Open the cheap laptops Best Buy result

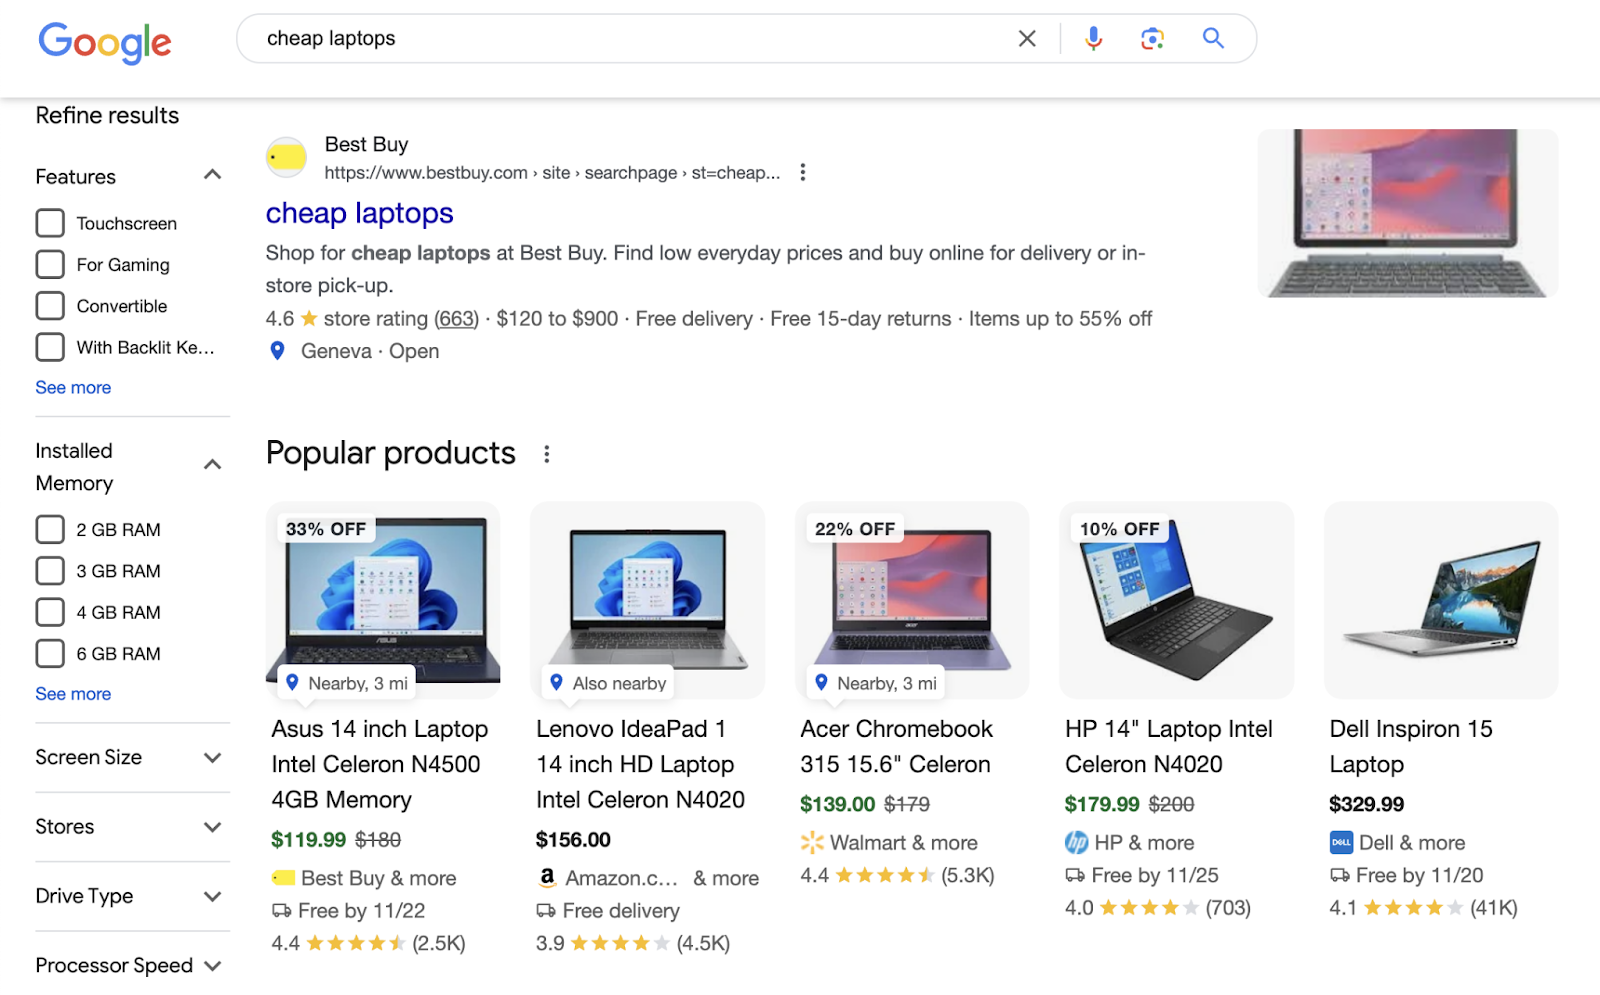pyautogui.click(x=358, y=213)
